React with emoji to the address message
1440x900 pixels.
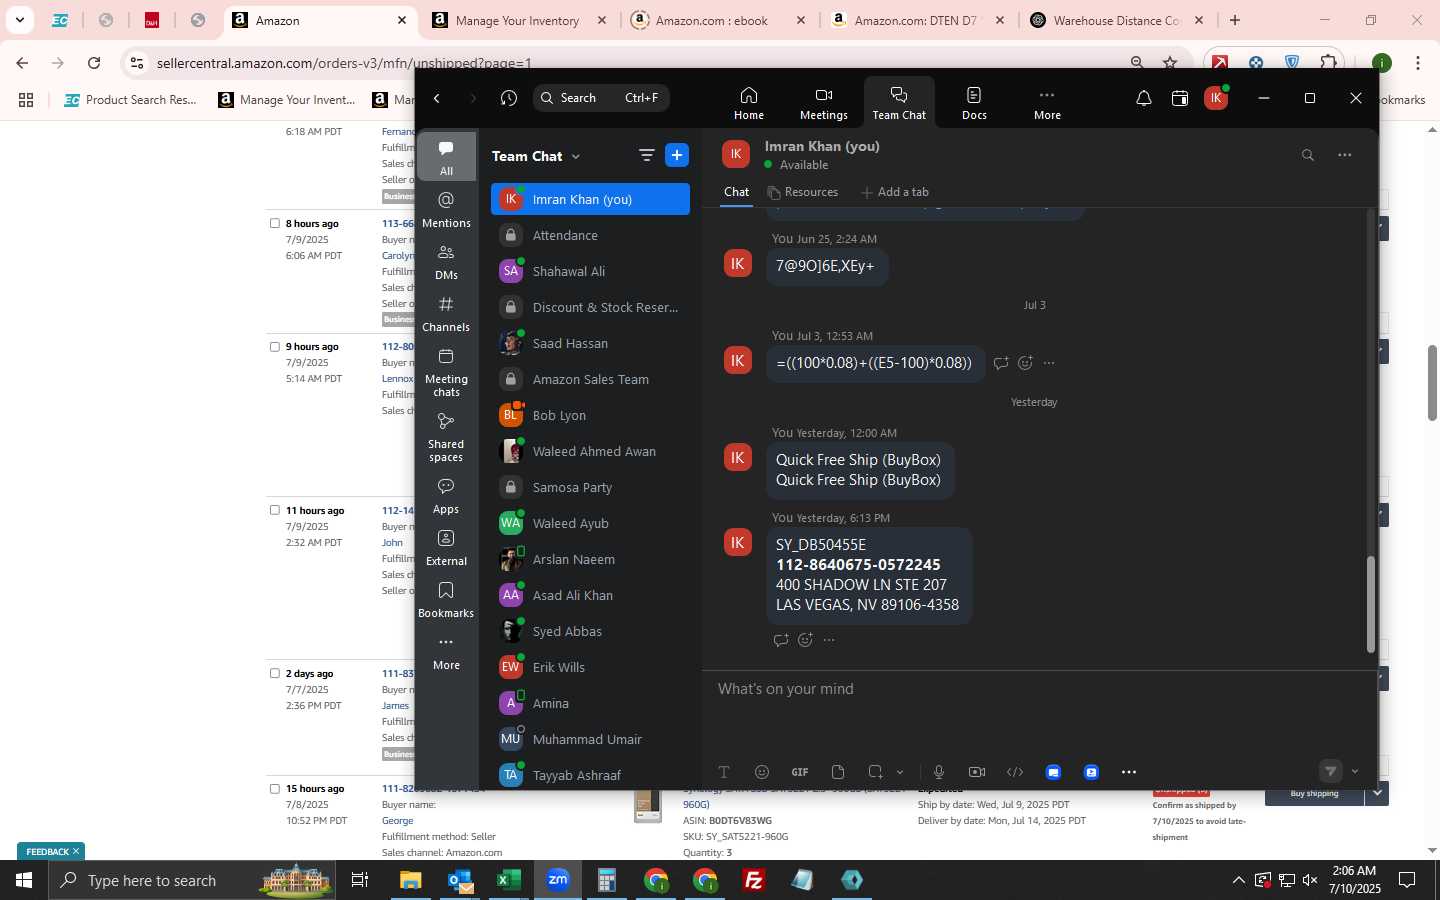(805, 640)
